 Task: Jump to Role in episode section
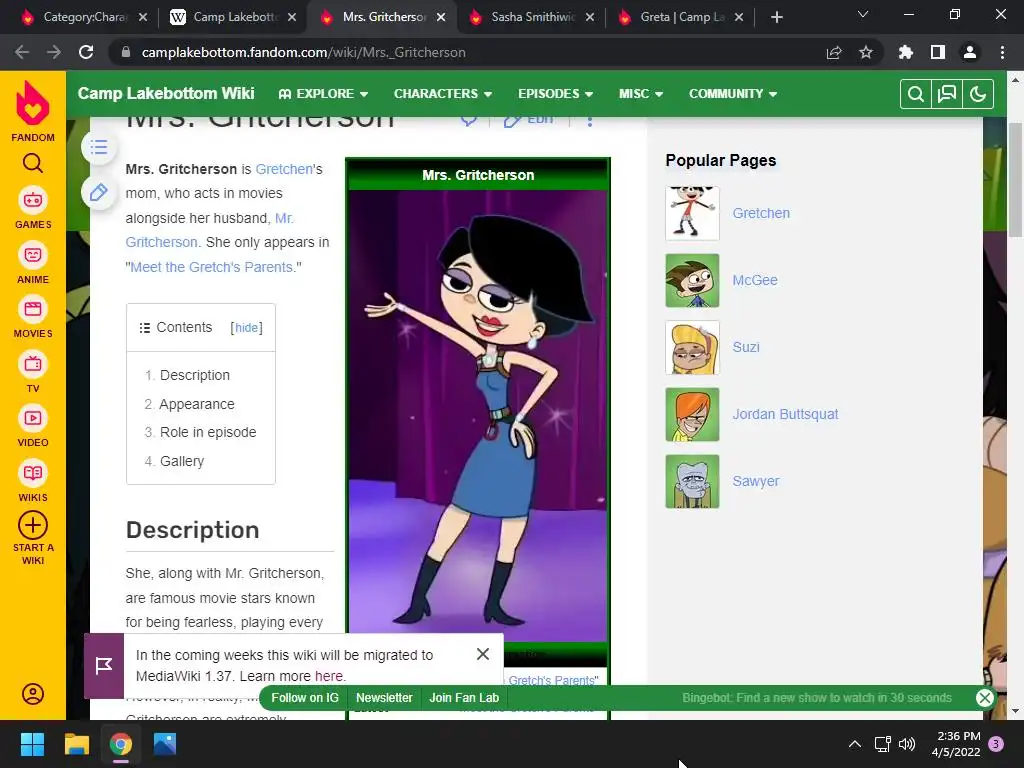[208, 432]
